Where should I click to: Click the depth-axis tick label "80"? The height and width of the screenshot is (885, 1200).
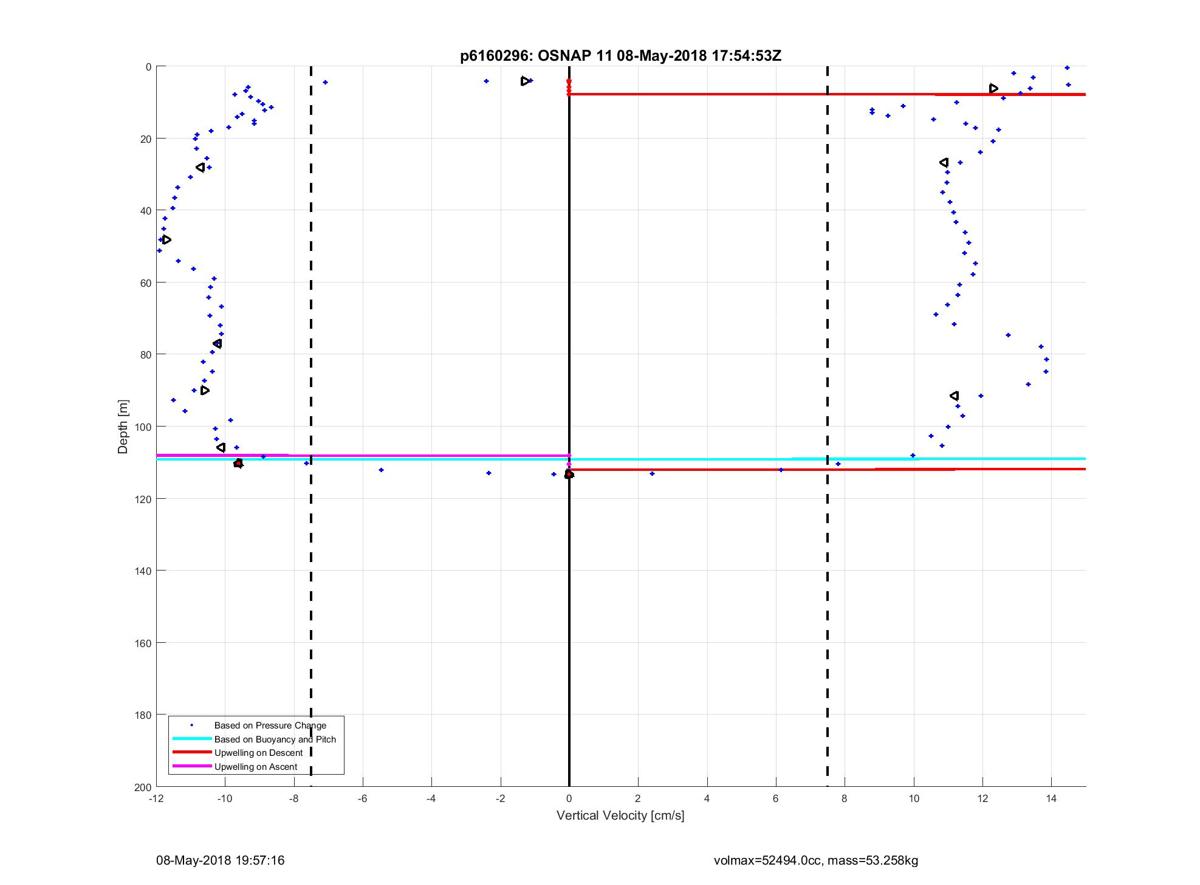(145, 355)
